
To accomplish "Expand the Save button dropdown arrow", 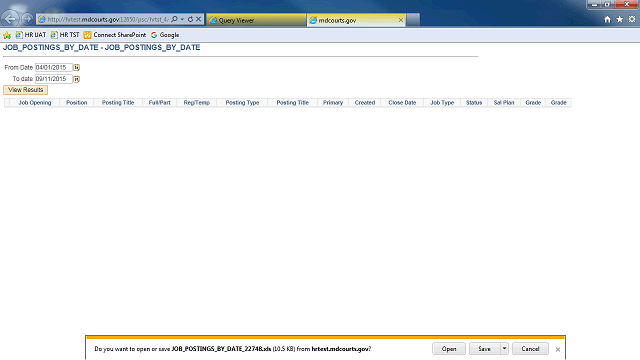I will tap(504, 349).
